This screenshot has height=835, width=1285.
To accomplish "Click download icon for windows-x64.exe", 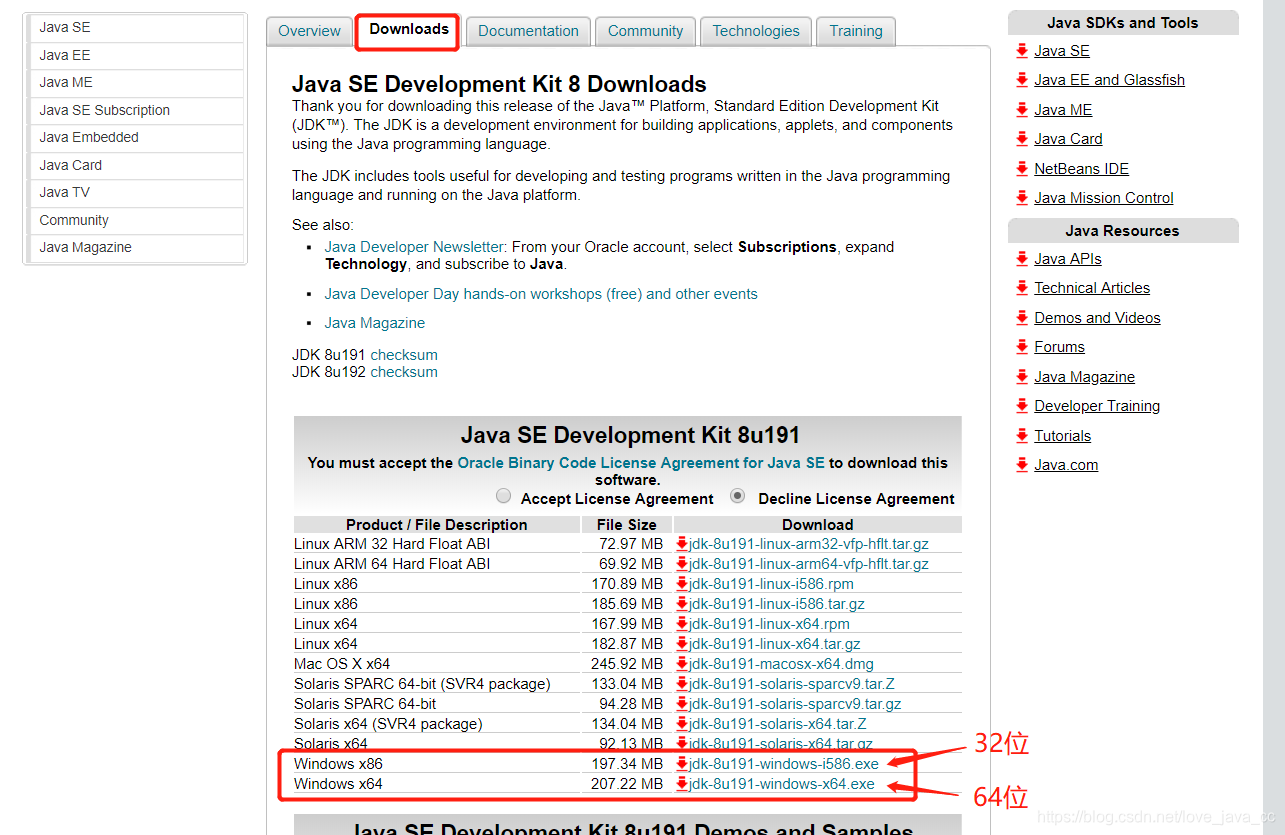I will pos(682,784).
